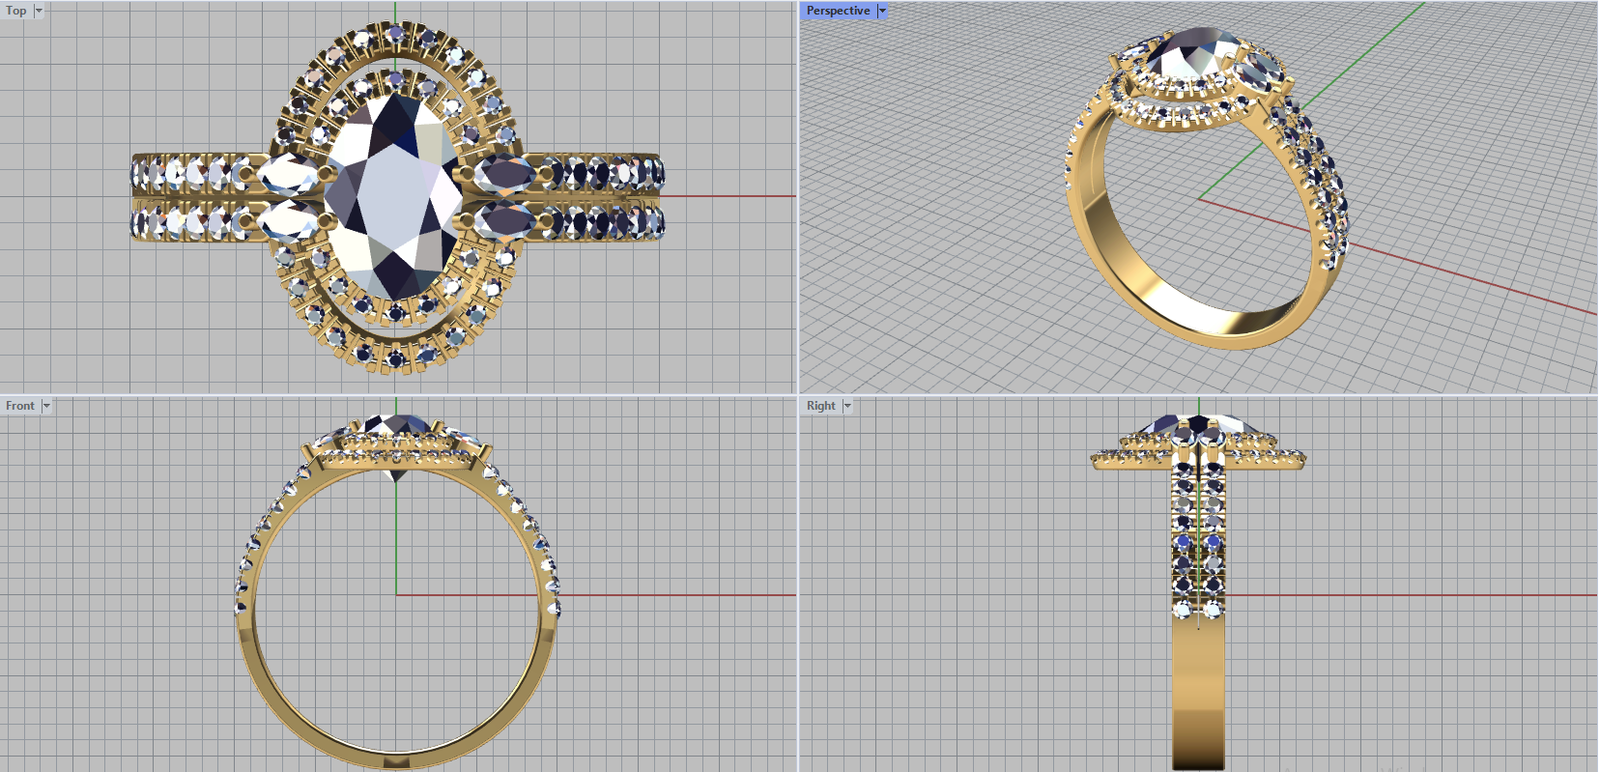Click the sizing notch at ring bottom in Front view
The image size is (1600, 772).
(397, 762)
